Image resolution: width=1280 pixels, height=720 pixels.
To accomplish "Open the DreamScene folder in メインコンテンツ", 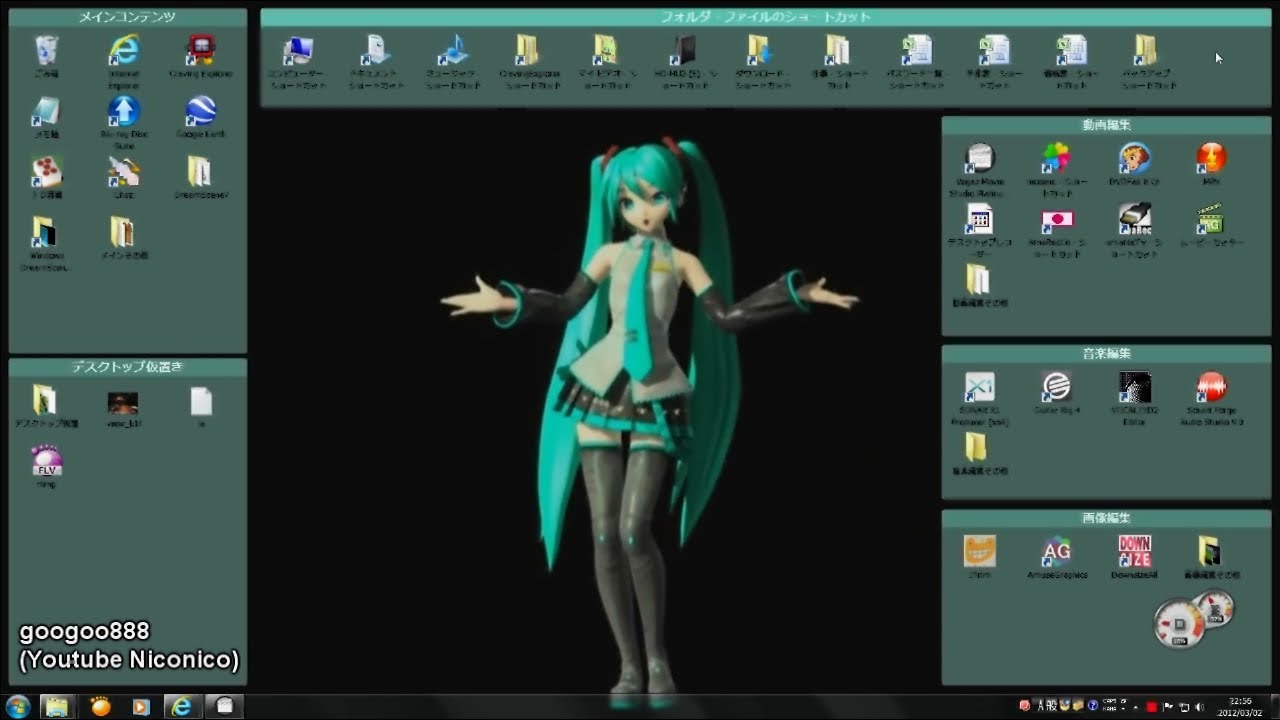I will point(200,172).
